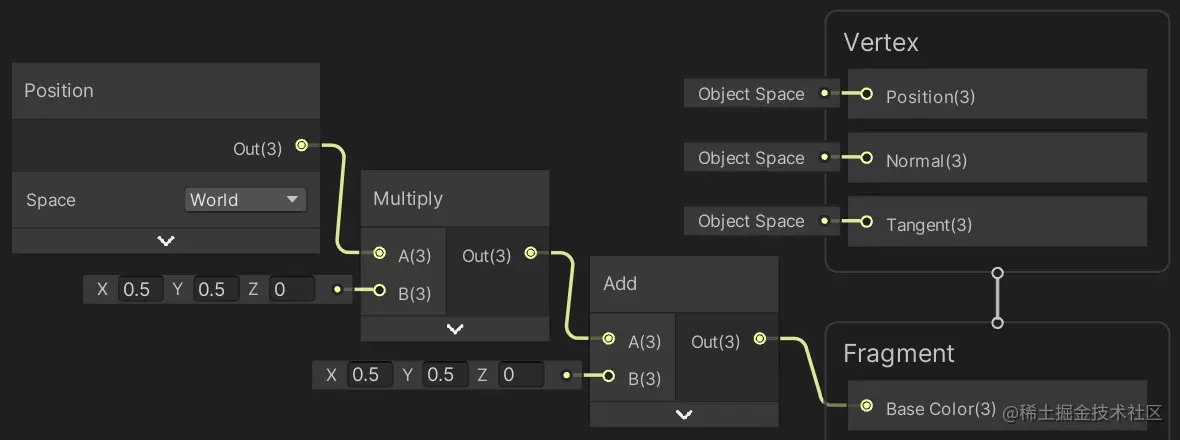Click the Multiply B input X field
1180x440 pixels.
coord(139,290)
